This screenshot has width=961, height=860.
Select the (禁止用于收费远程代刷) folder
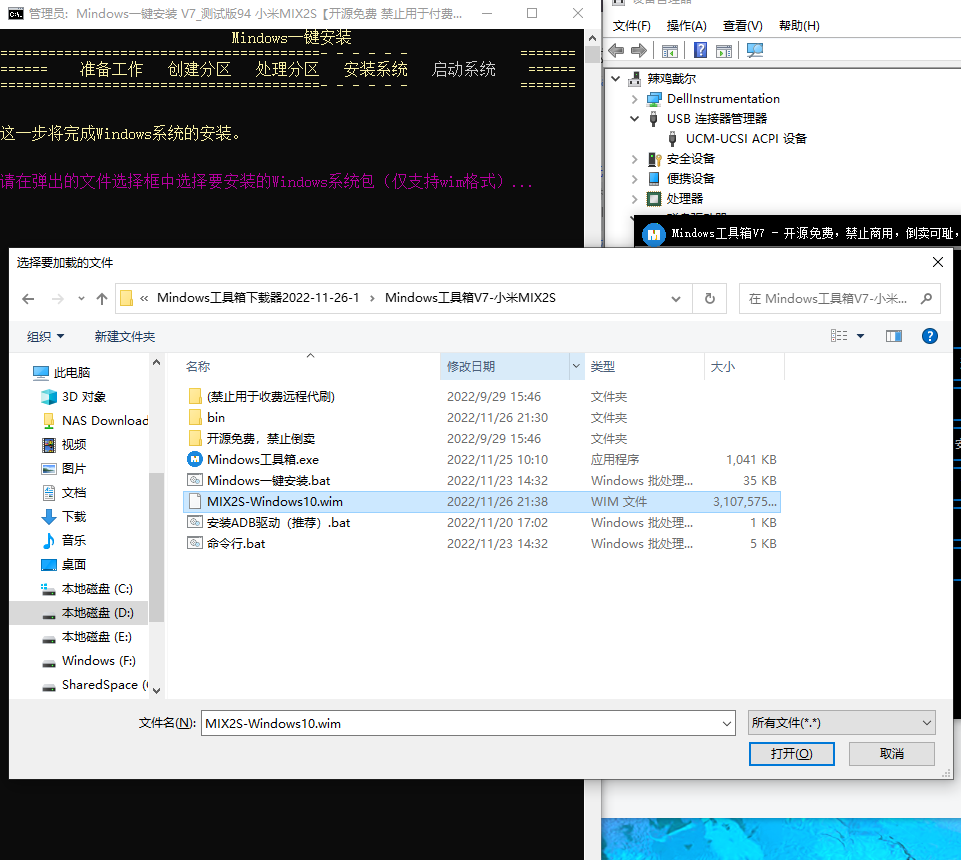270,397
